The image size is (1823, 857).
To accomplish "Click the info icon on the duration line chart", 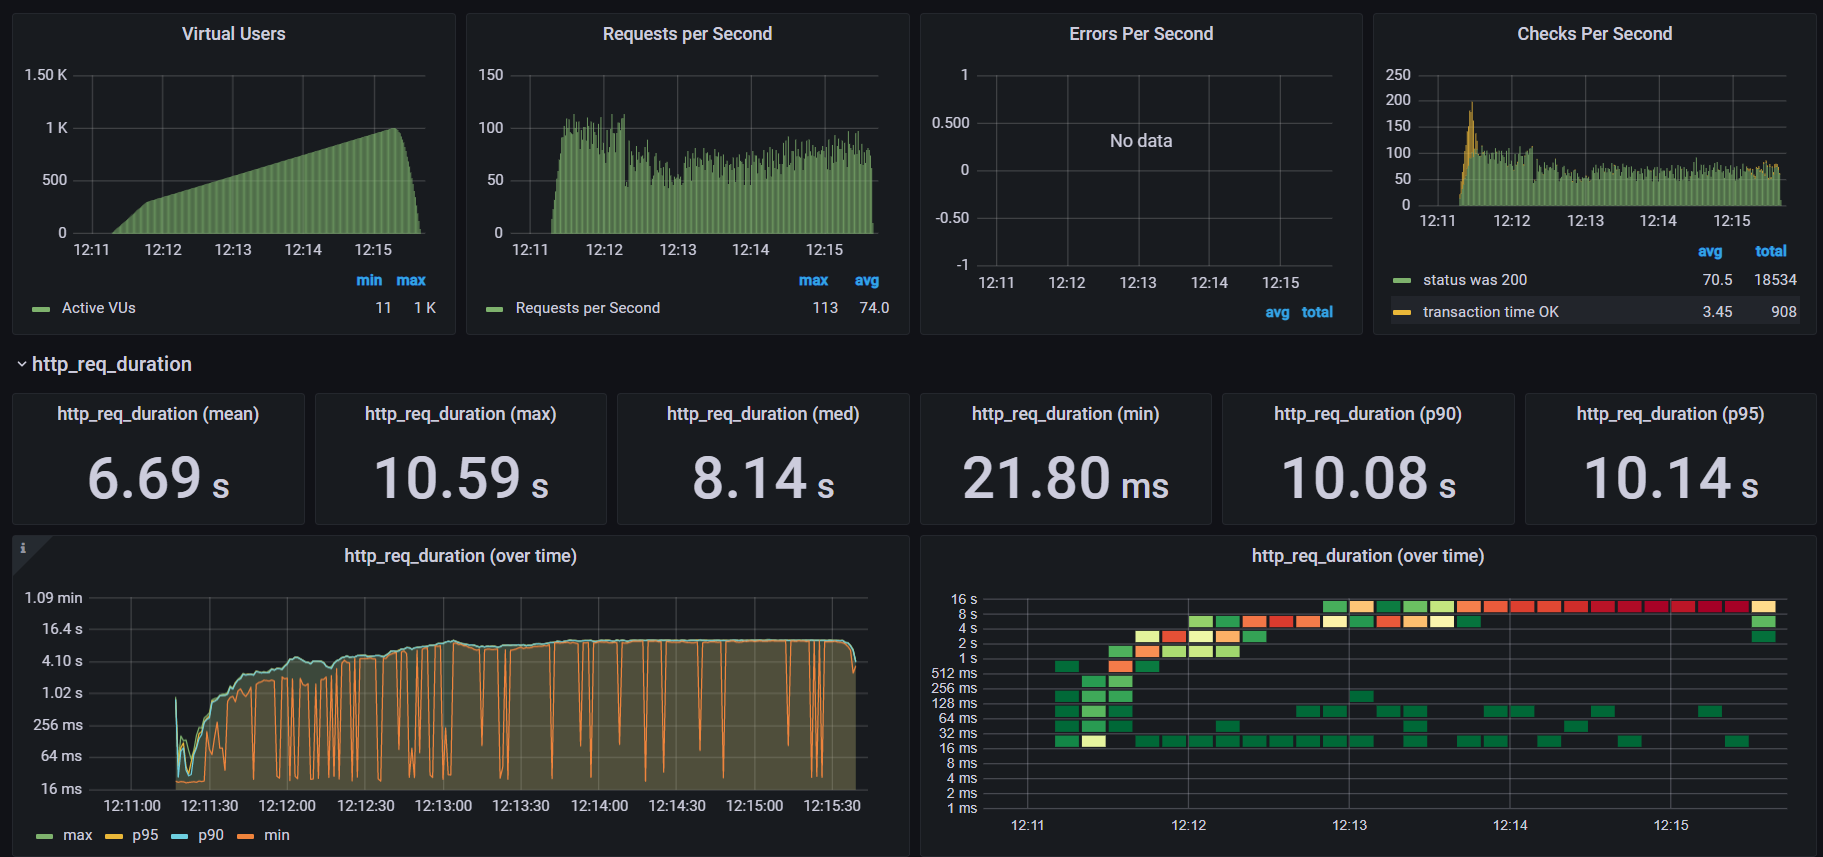I will click(x=23, y=548).
